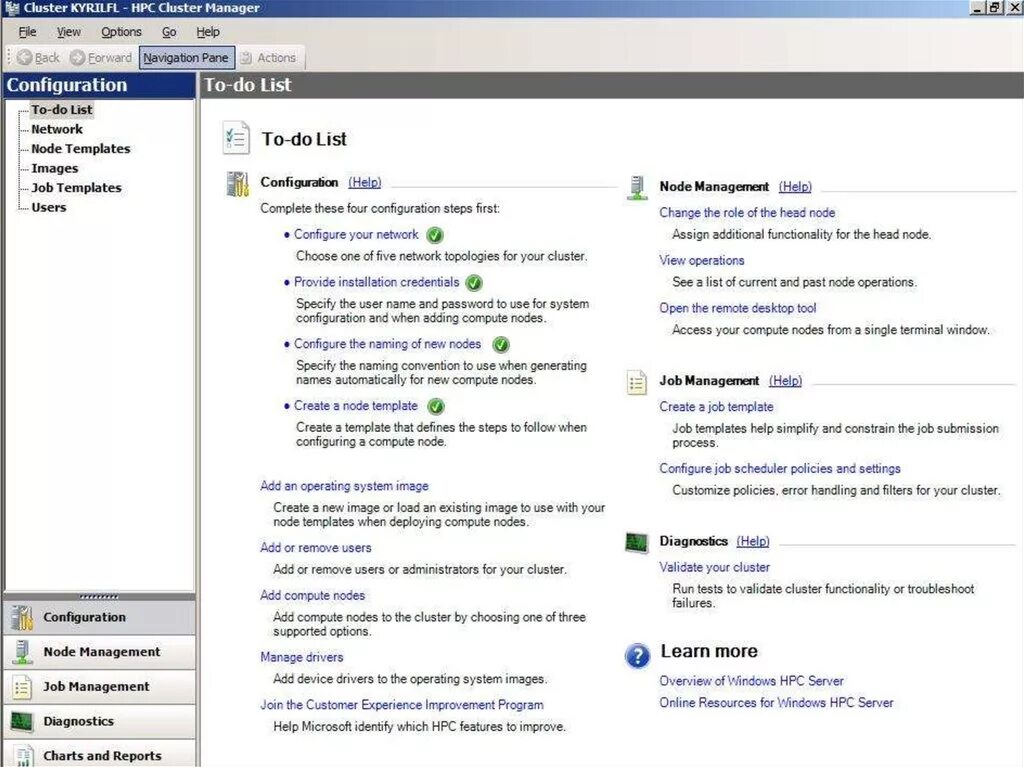Viewport: 1024px width, 767px height.
Task: Click green checkmark beside Configure the naming
Action: click(501, 344)
